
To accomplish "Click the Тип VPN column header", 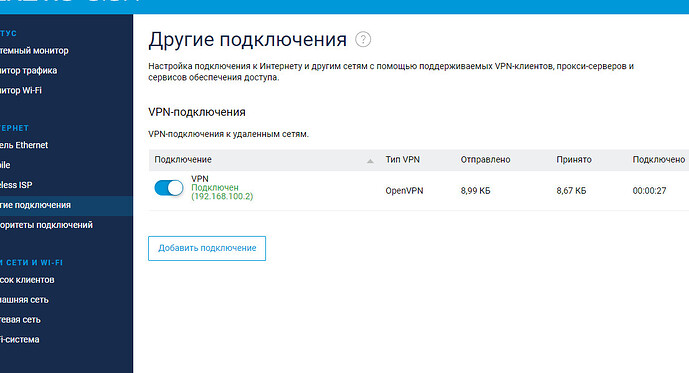I will [403, 159].
